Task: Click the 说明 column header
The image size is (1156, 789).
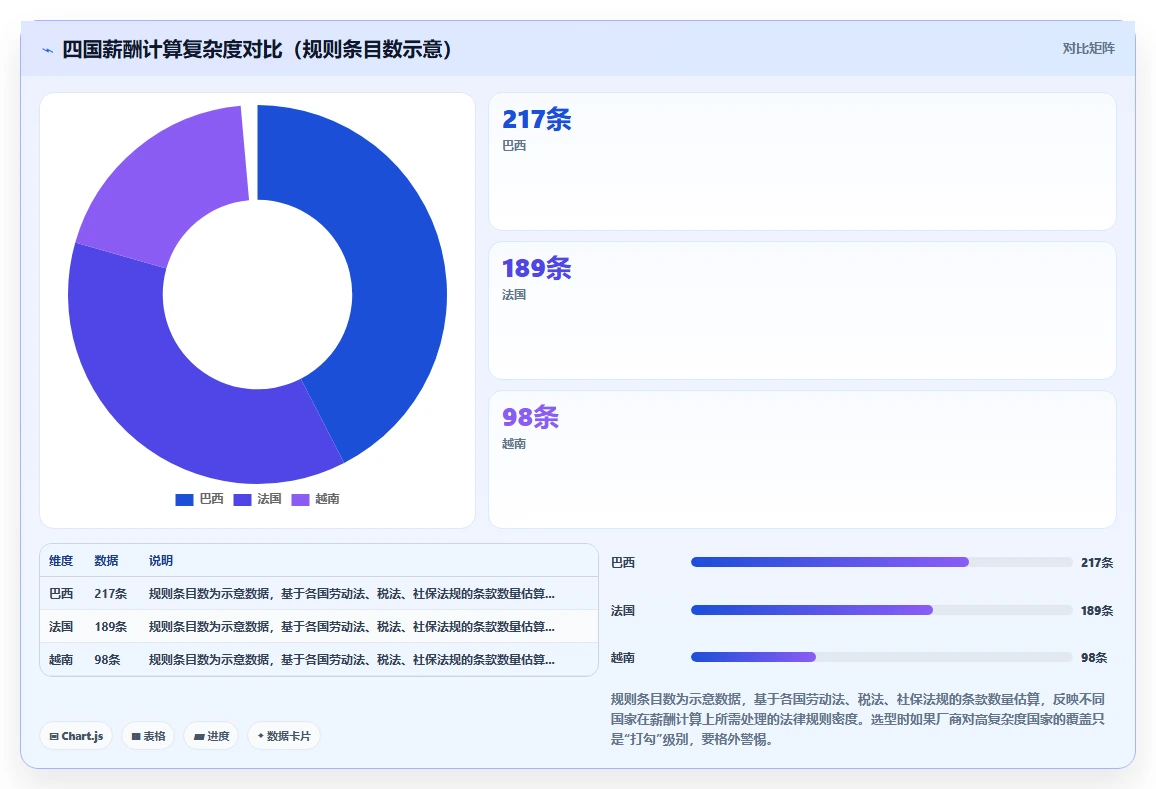Action: pyautogui.click(x=161, y=560)
